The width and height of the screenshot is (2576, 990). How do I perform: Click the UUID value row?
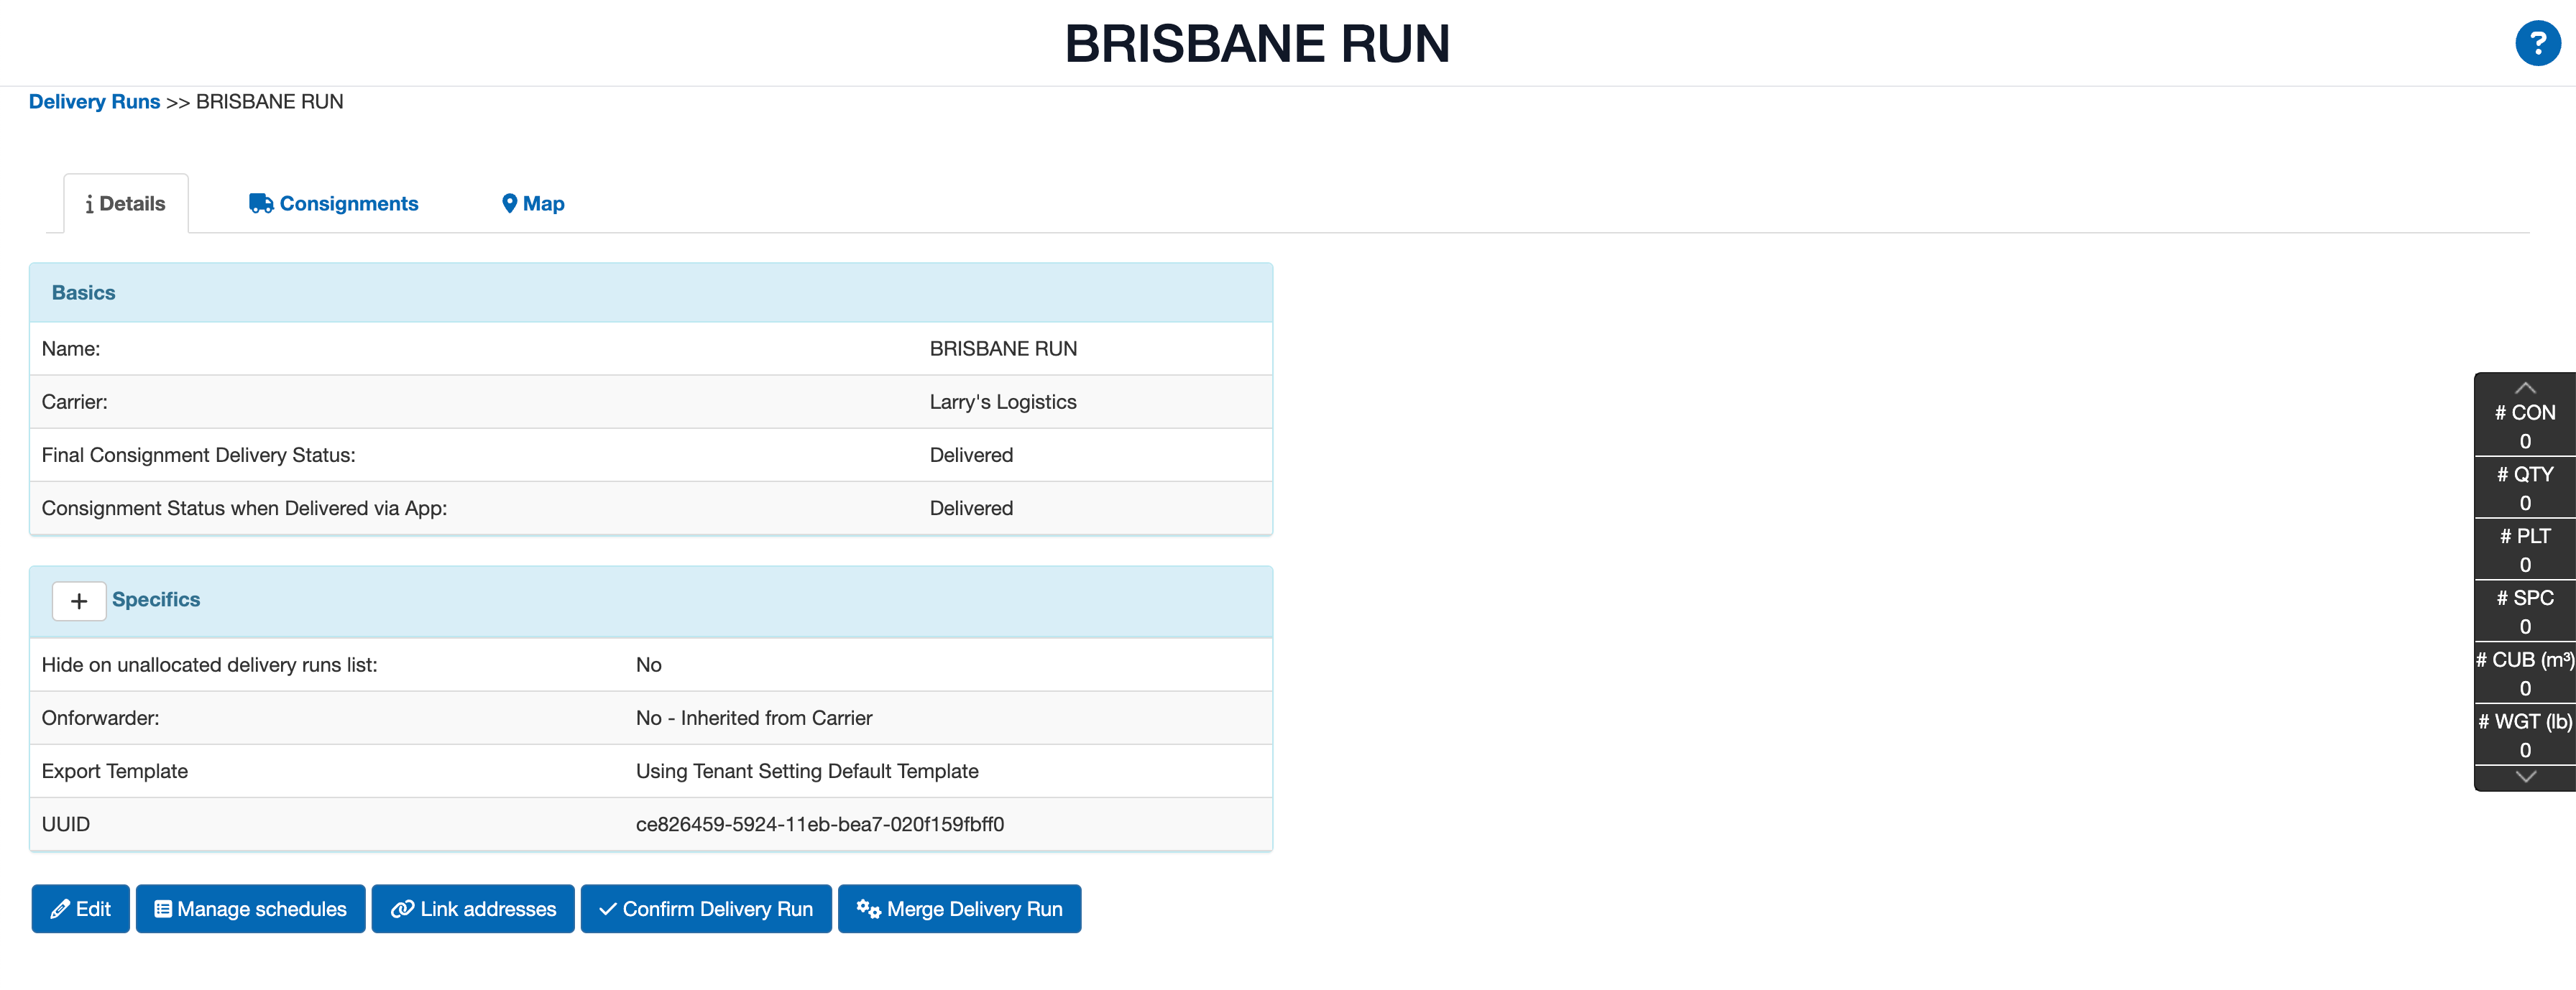820,824
